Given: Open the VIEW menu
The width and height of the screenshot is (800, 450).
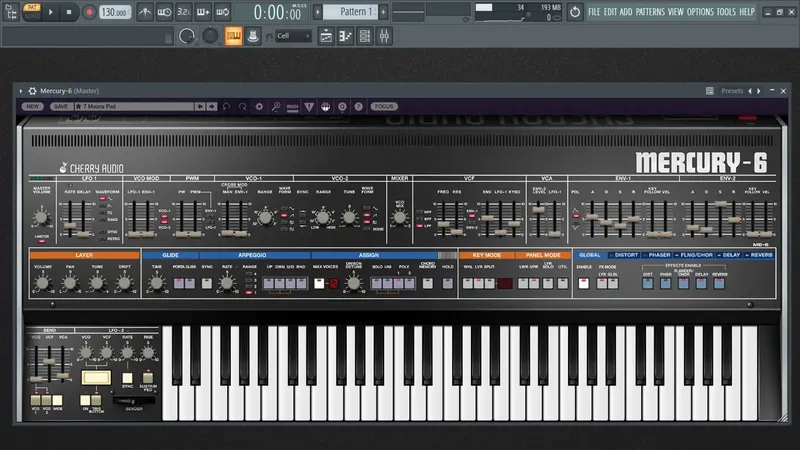Looking at the screenshot, I should click(676, 12).
